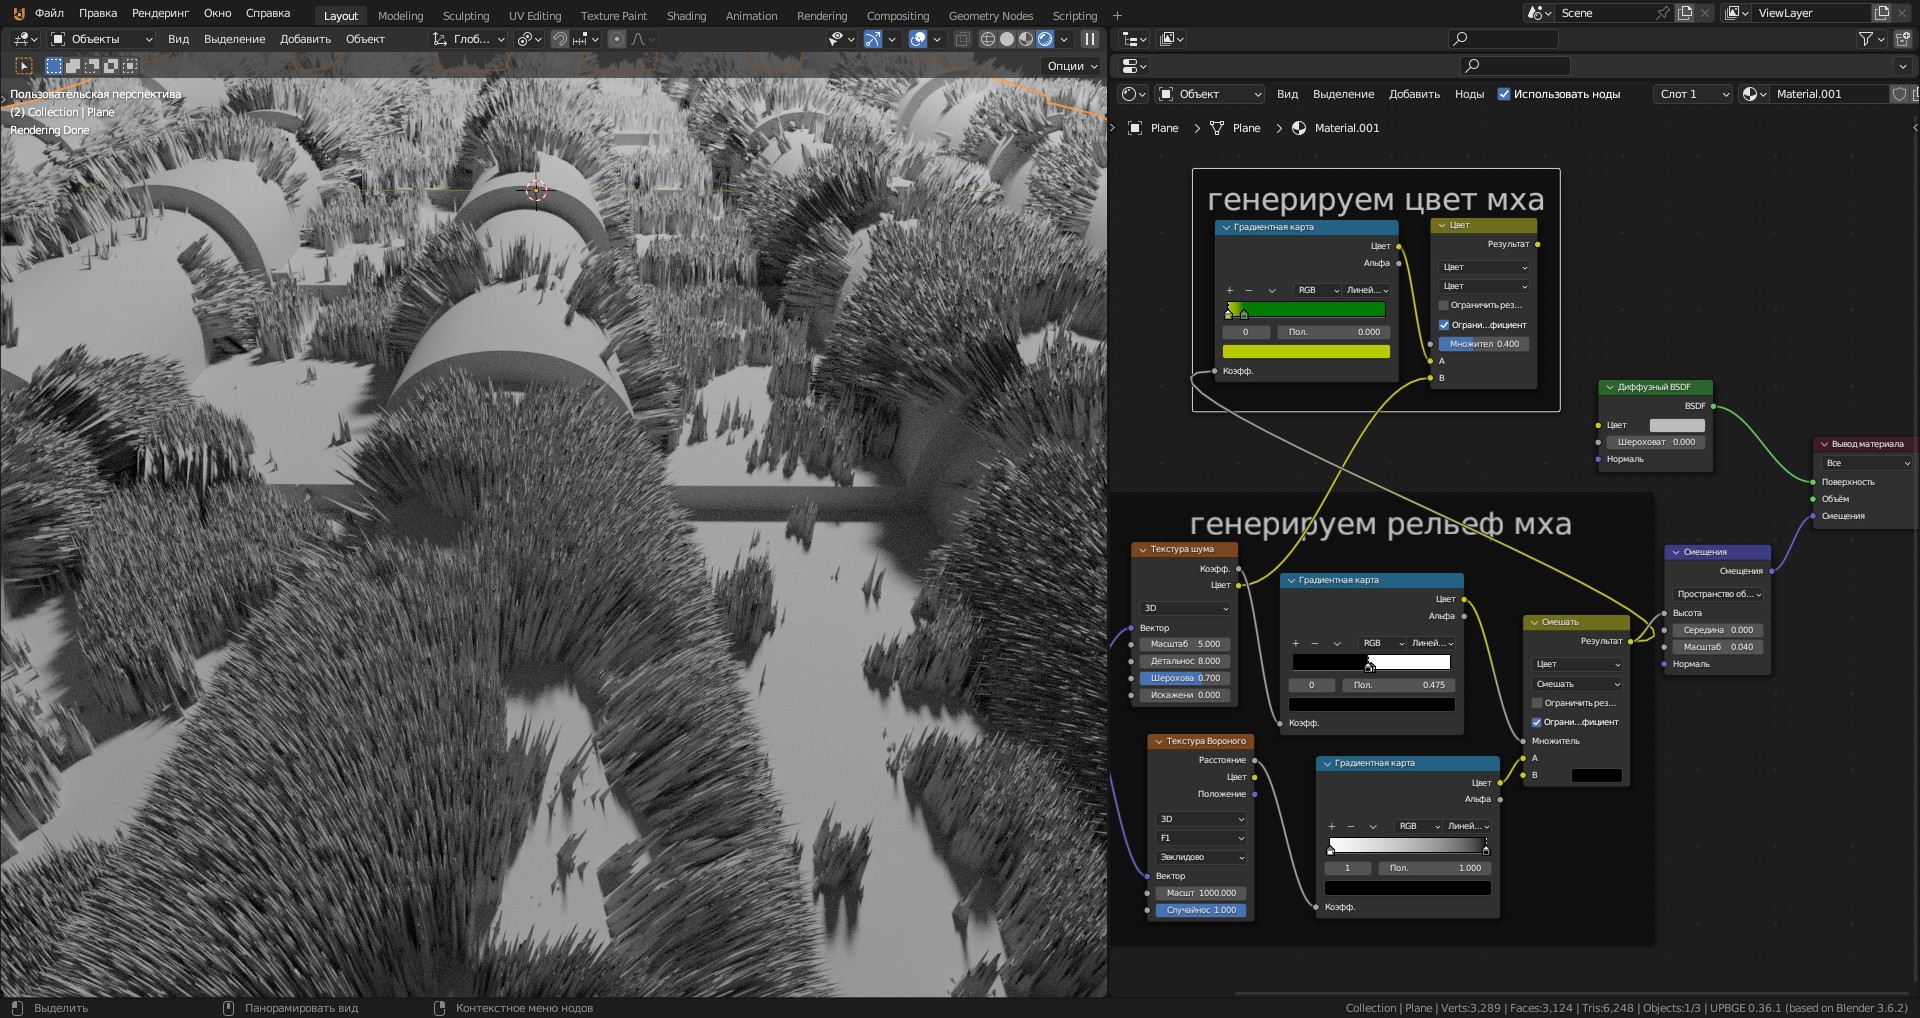
Task: Toggle X-ray view icon
Action: click(962, 39)
